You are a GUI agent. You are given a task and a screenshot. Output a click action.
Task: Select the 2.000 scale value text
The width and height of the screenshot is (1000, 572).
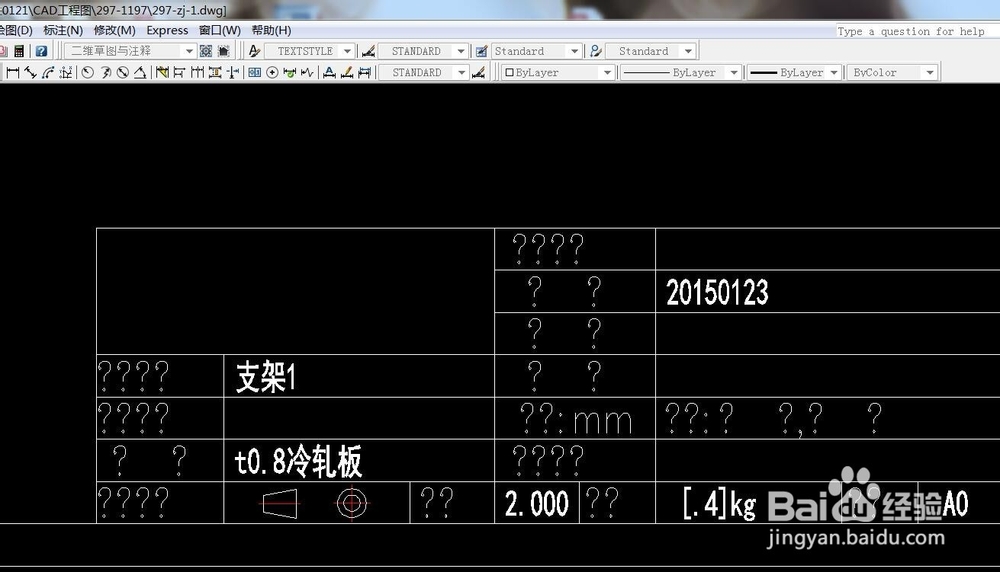click(x=536, y=504)
